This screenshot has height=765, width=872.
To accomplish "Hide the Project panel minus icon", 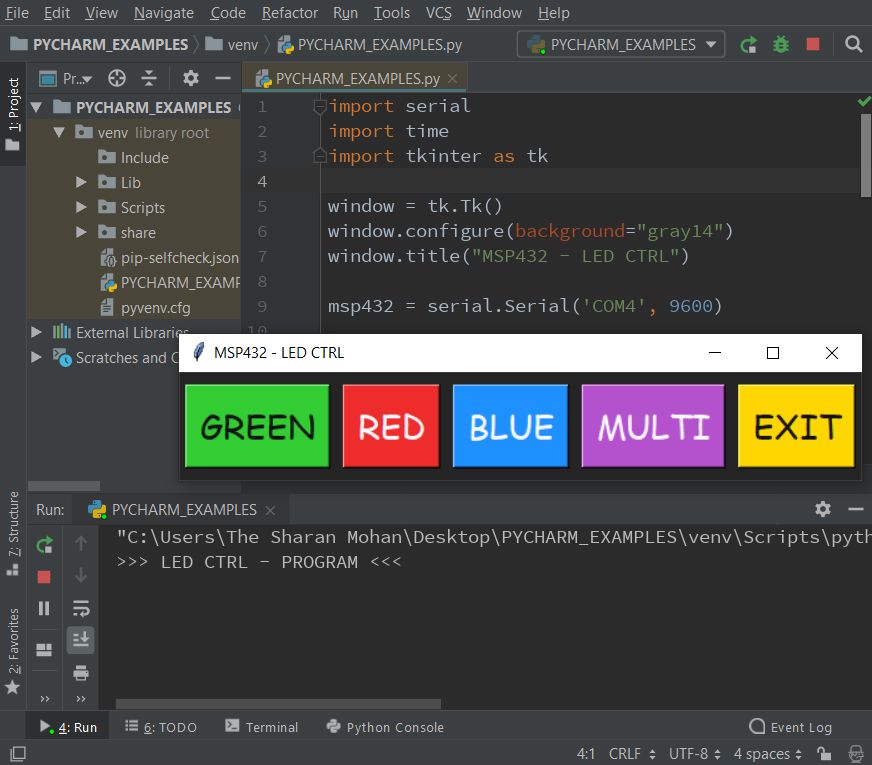I will [223, 78].
